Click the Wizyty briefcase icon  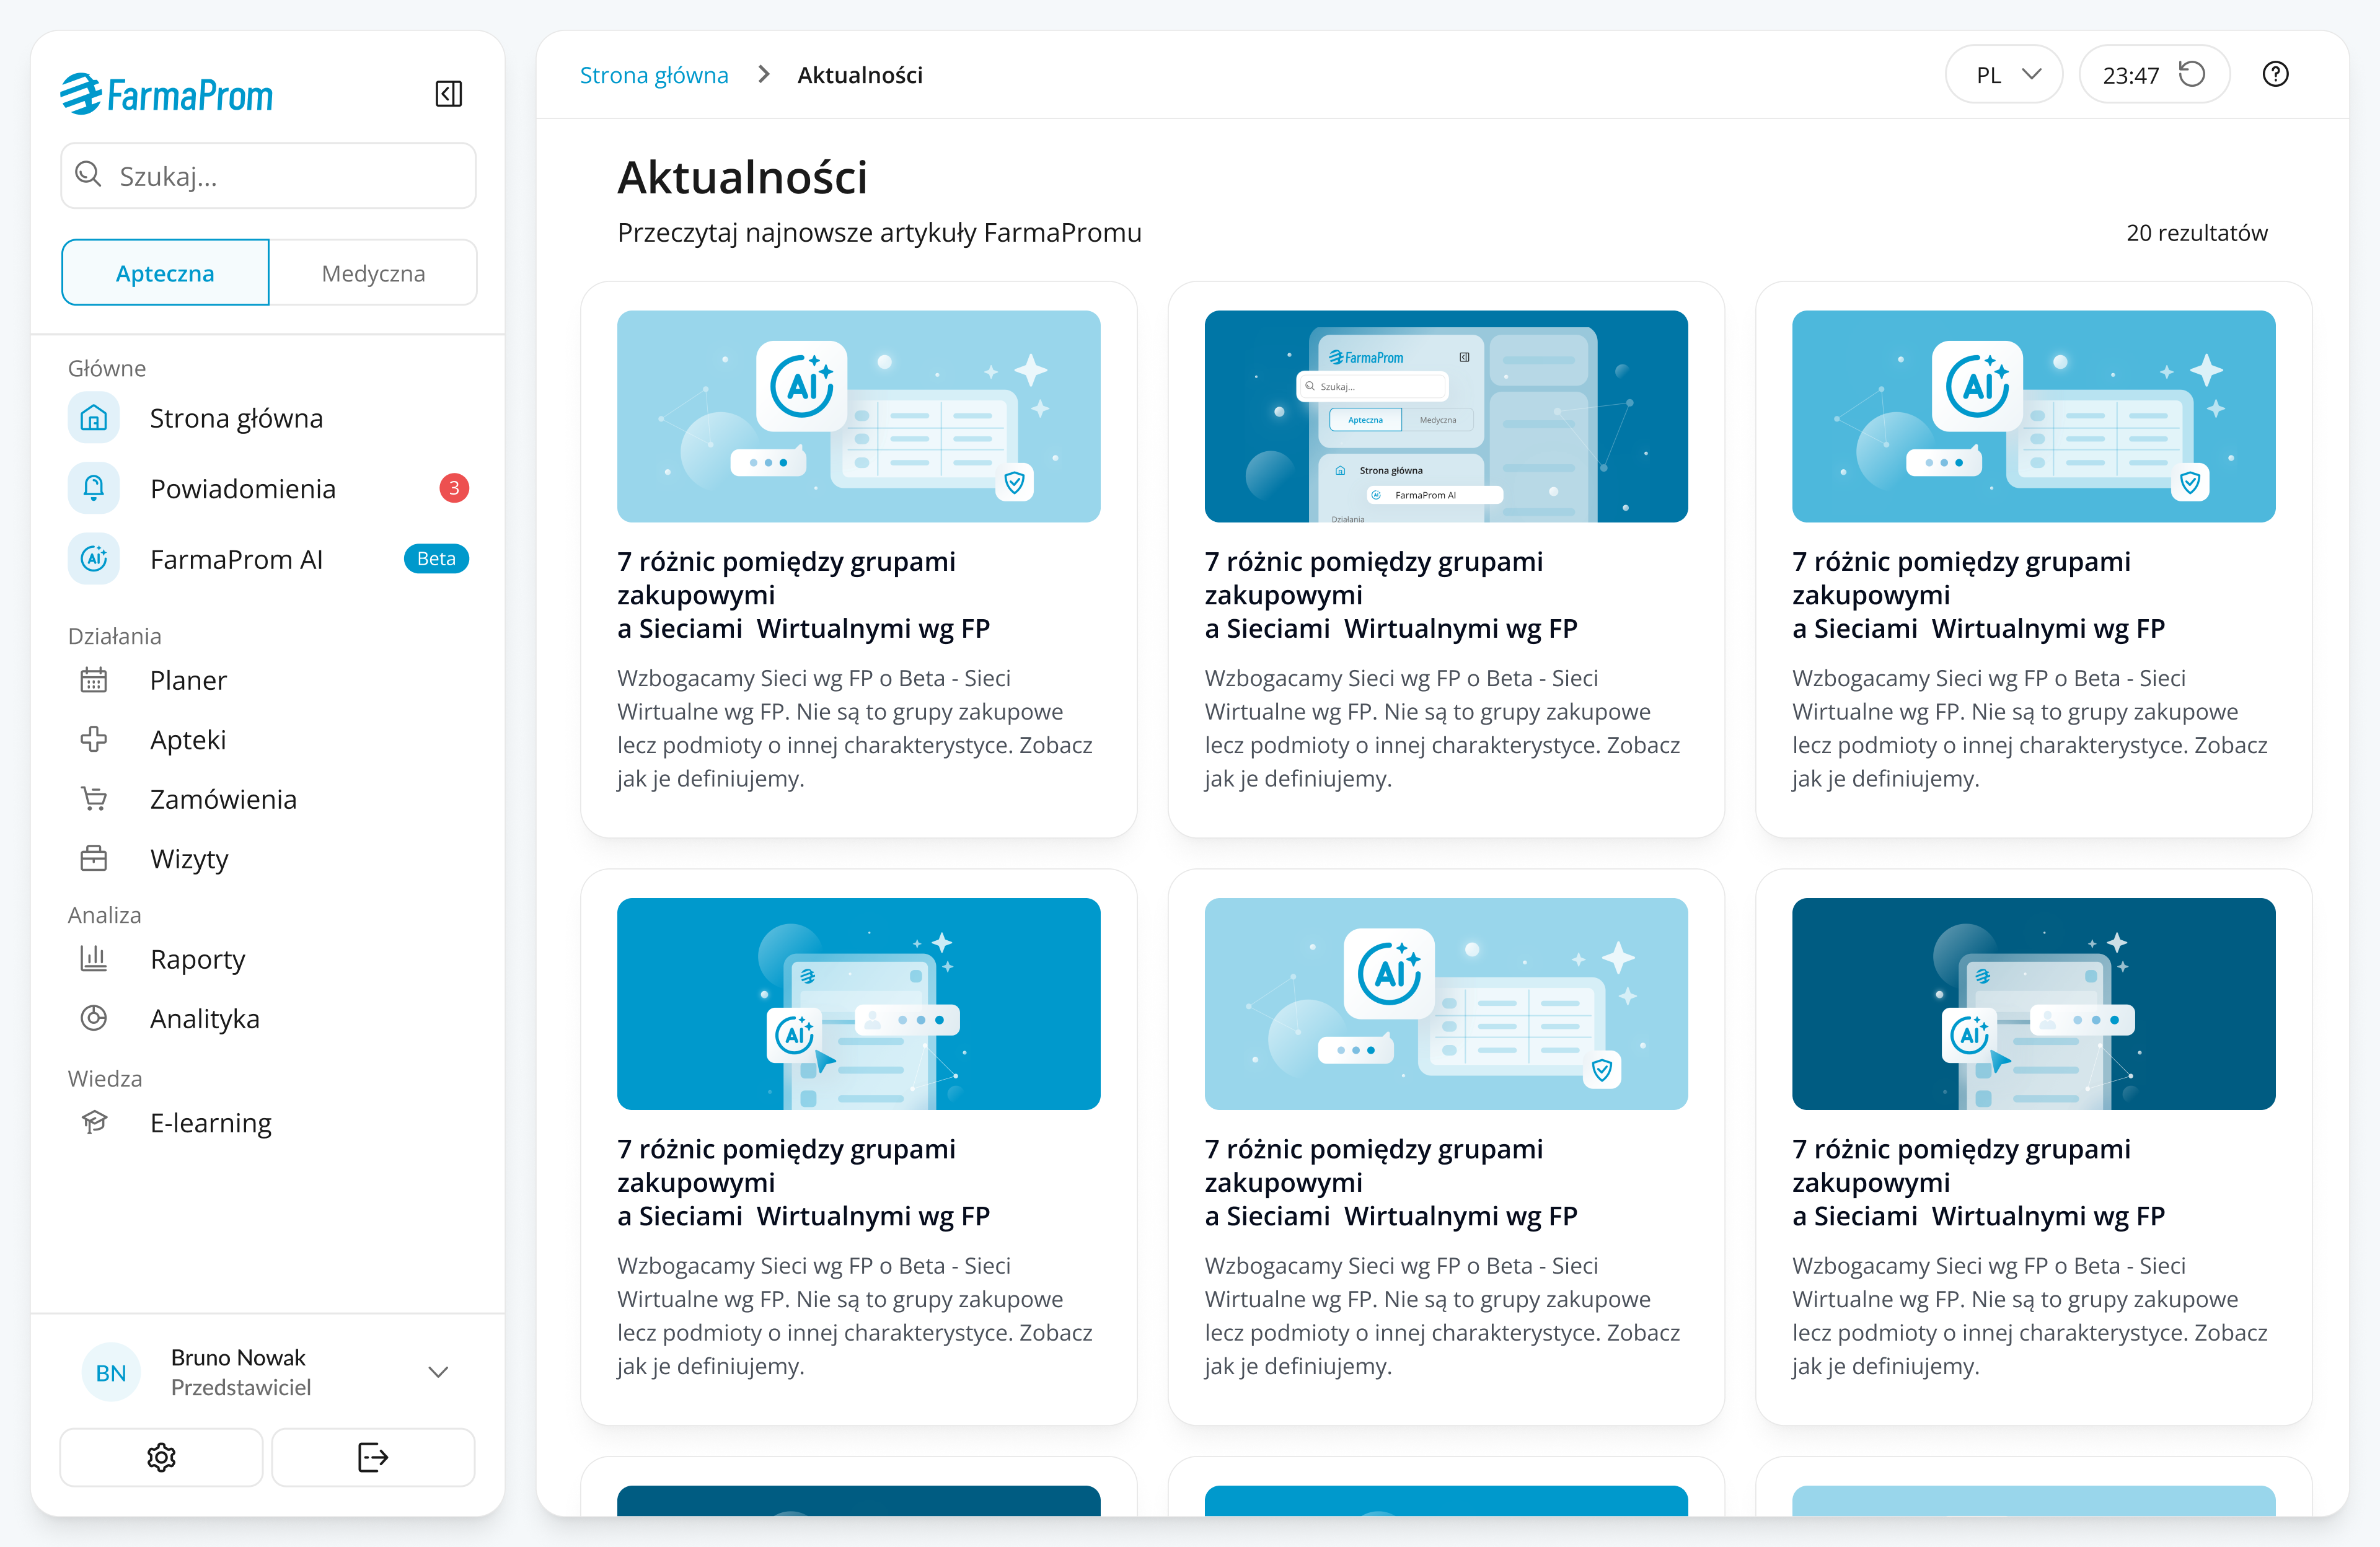(x=94, y=859)
